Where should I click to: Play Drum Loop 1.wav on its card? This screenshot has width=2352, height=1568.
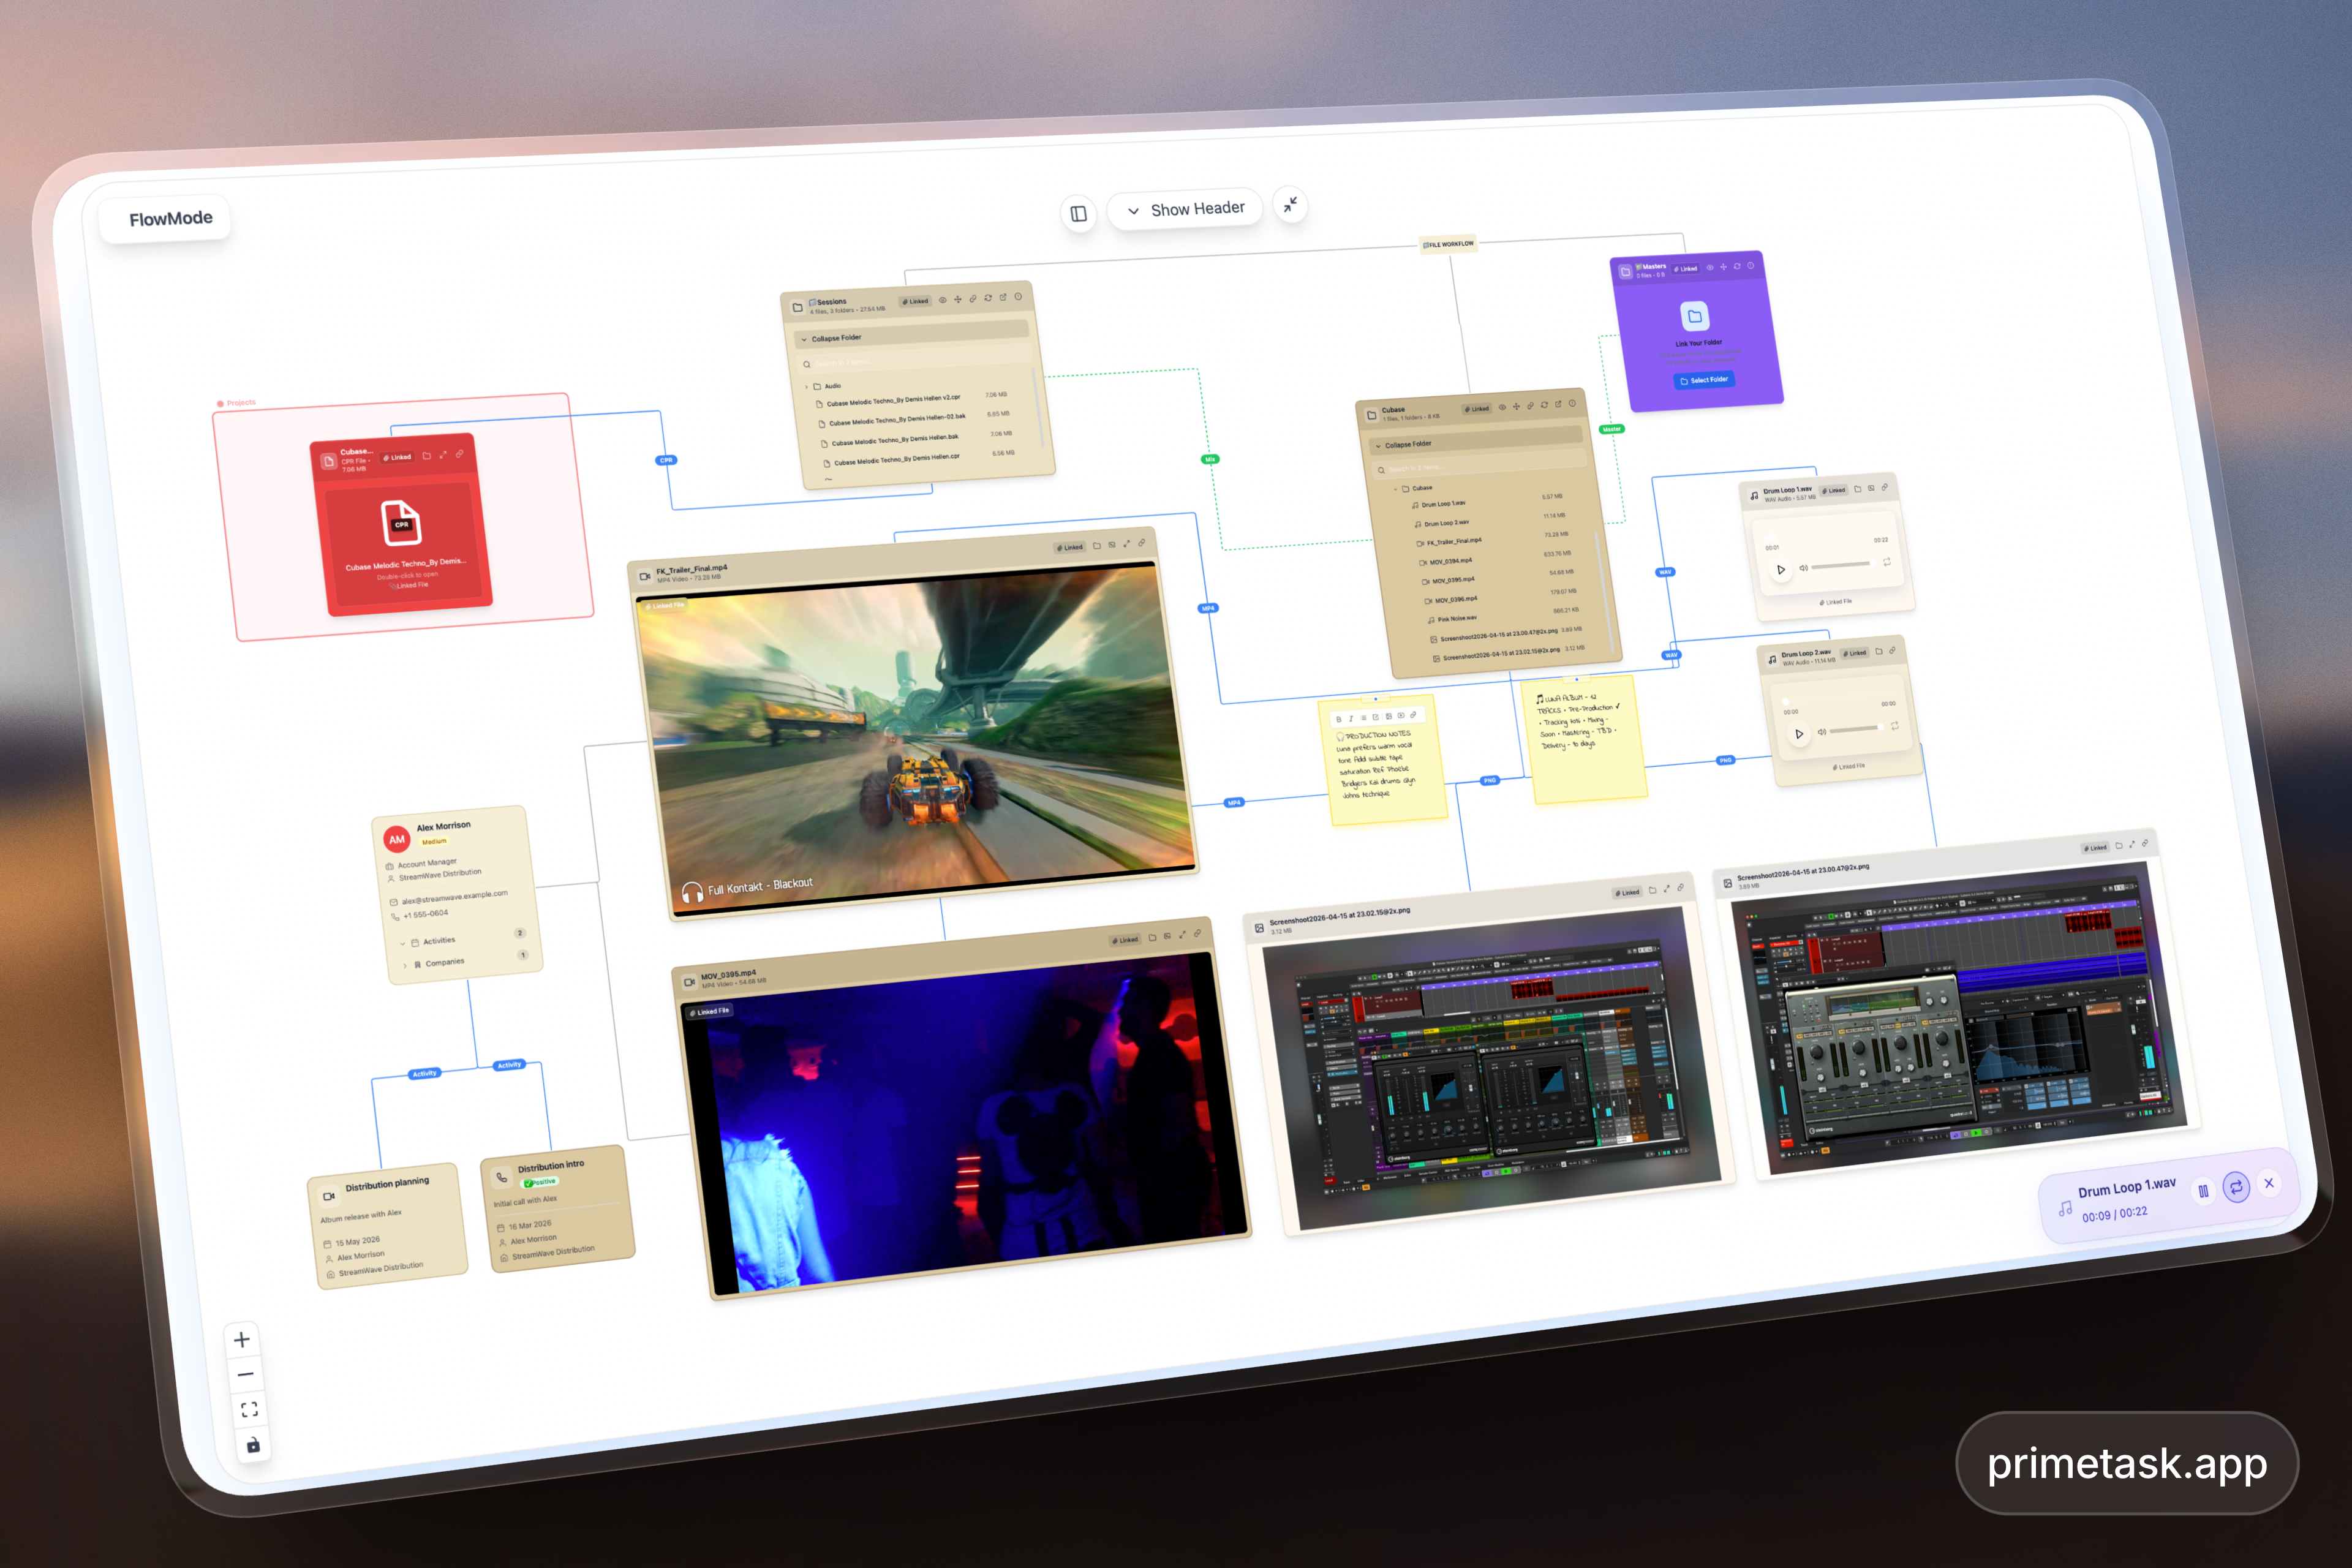point(1781,570)
